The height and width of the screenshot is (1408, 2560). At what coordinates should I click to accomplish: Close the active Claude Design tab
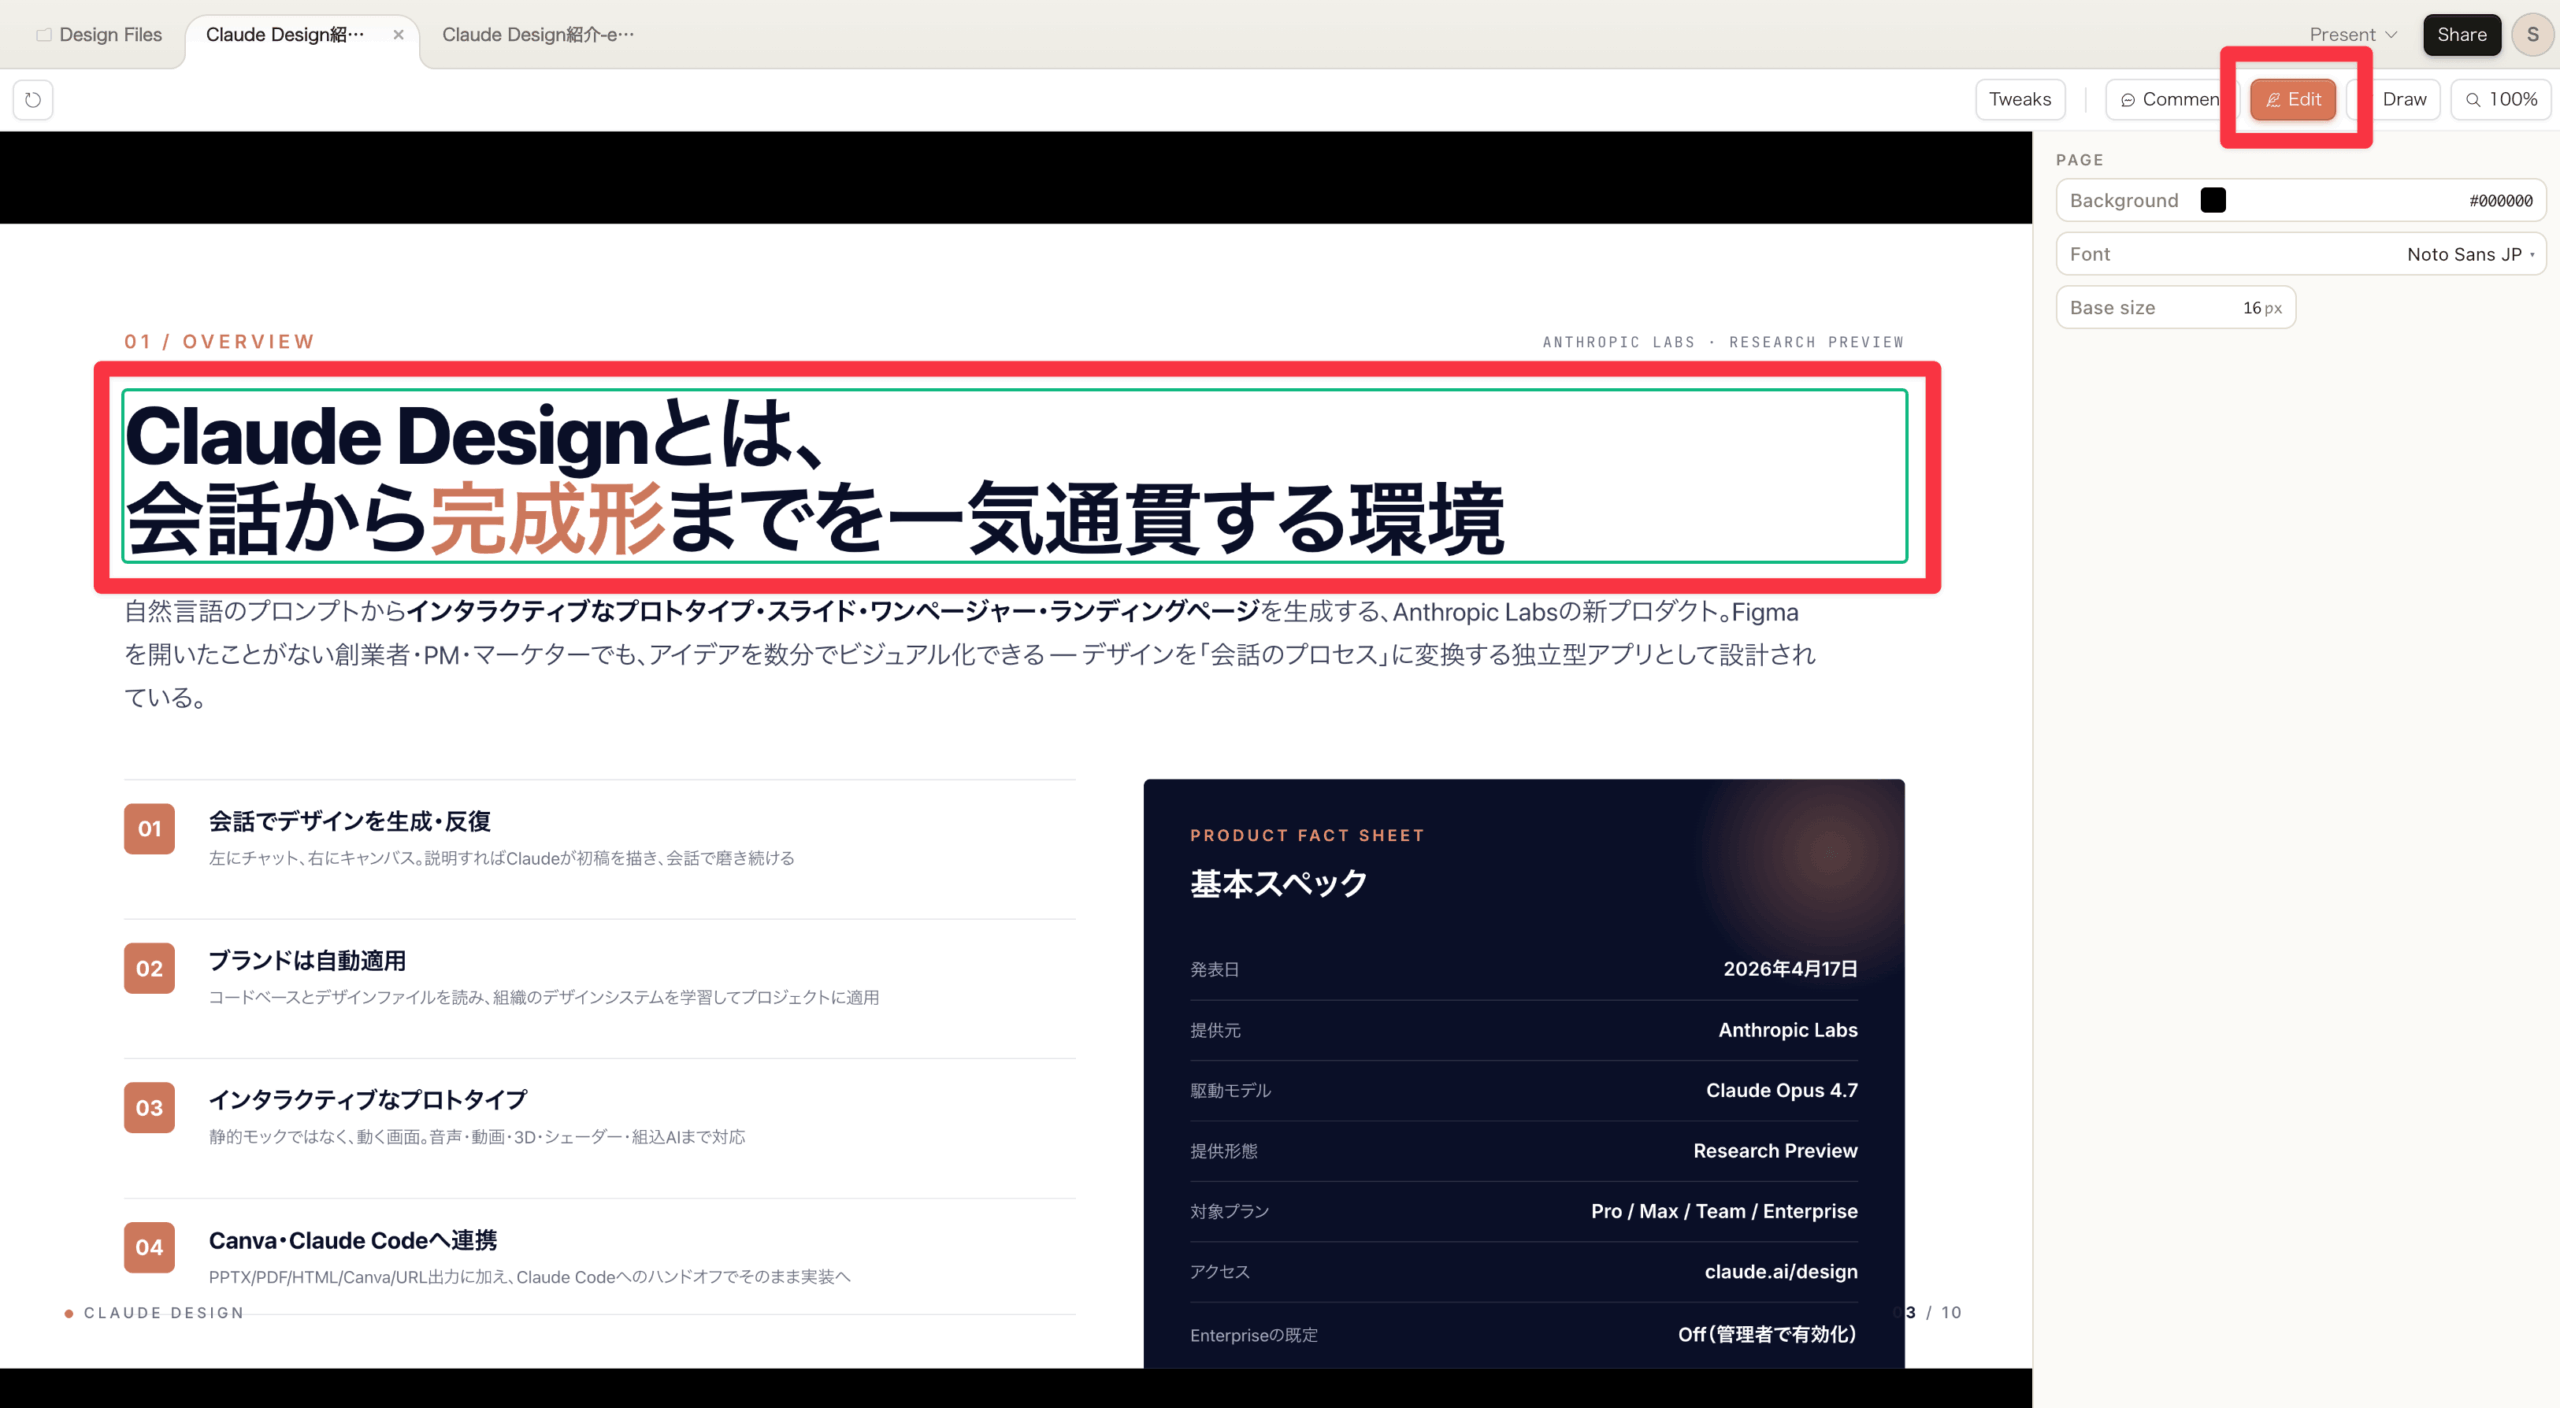tap(398, 34)
